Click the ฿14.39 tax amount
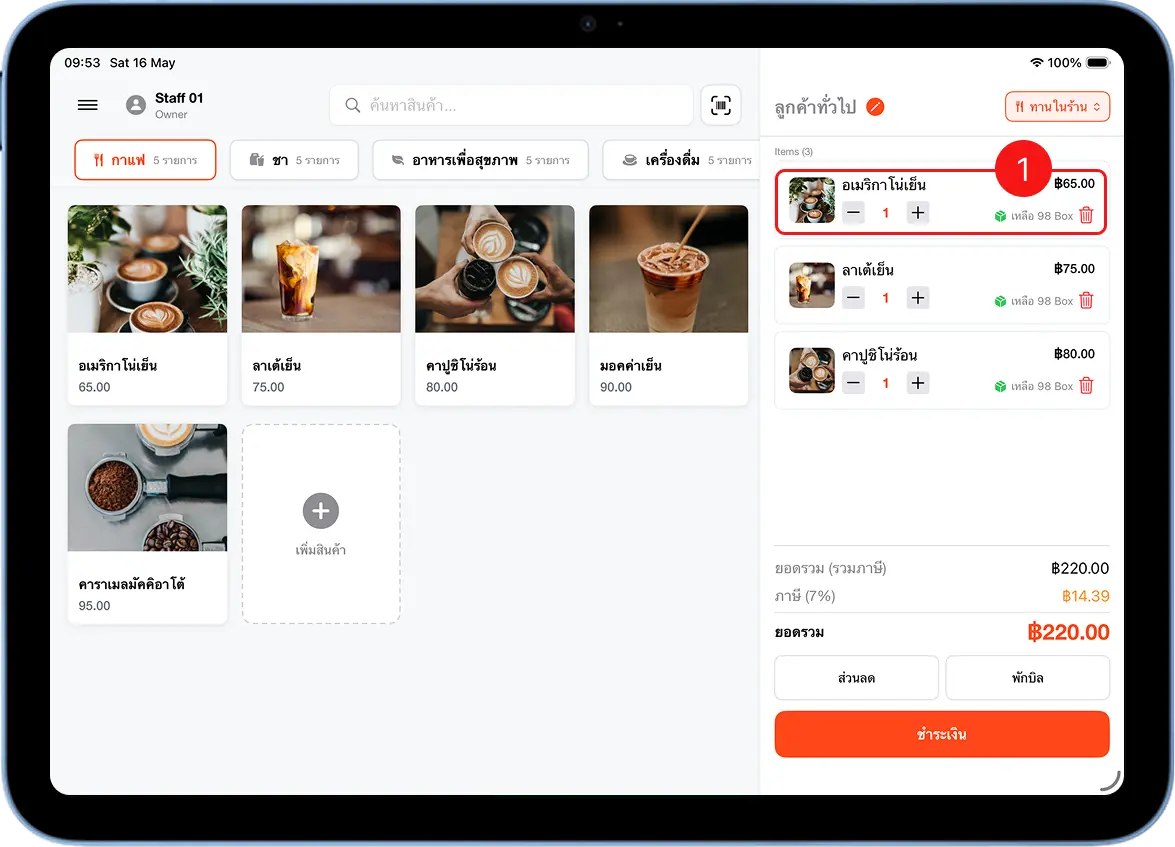 point(1085,596)
